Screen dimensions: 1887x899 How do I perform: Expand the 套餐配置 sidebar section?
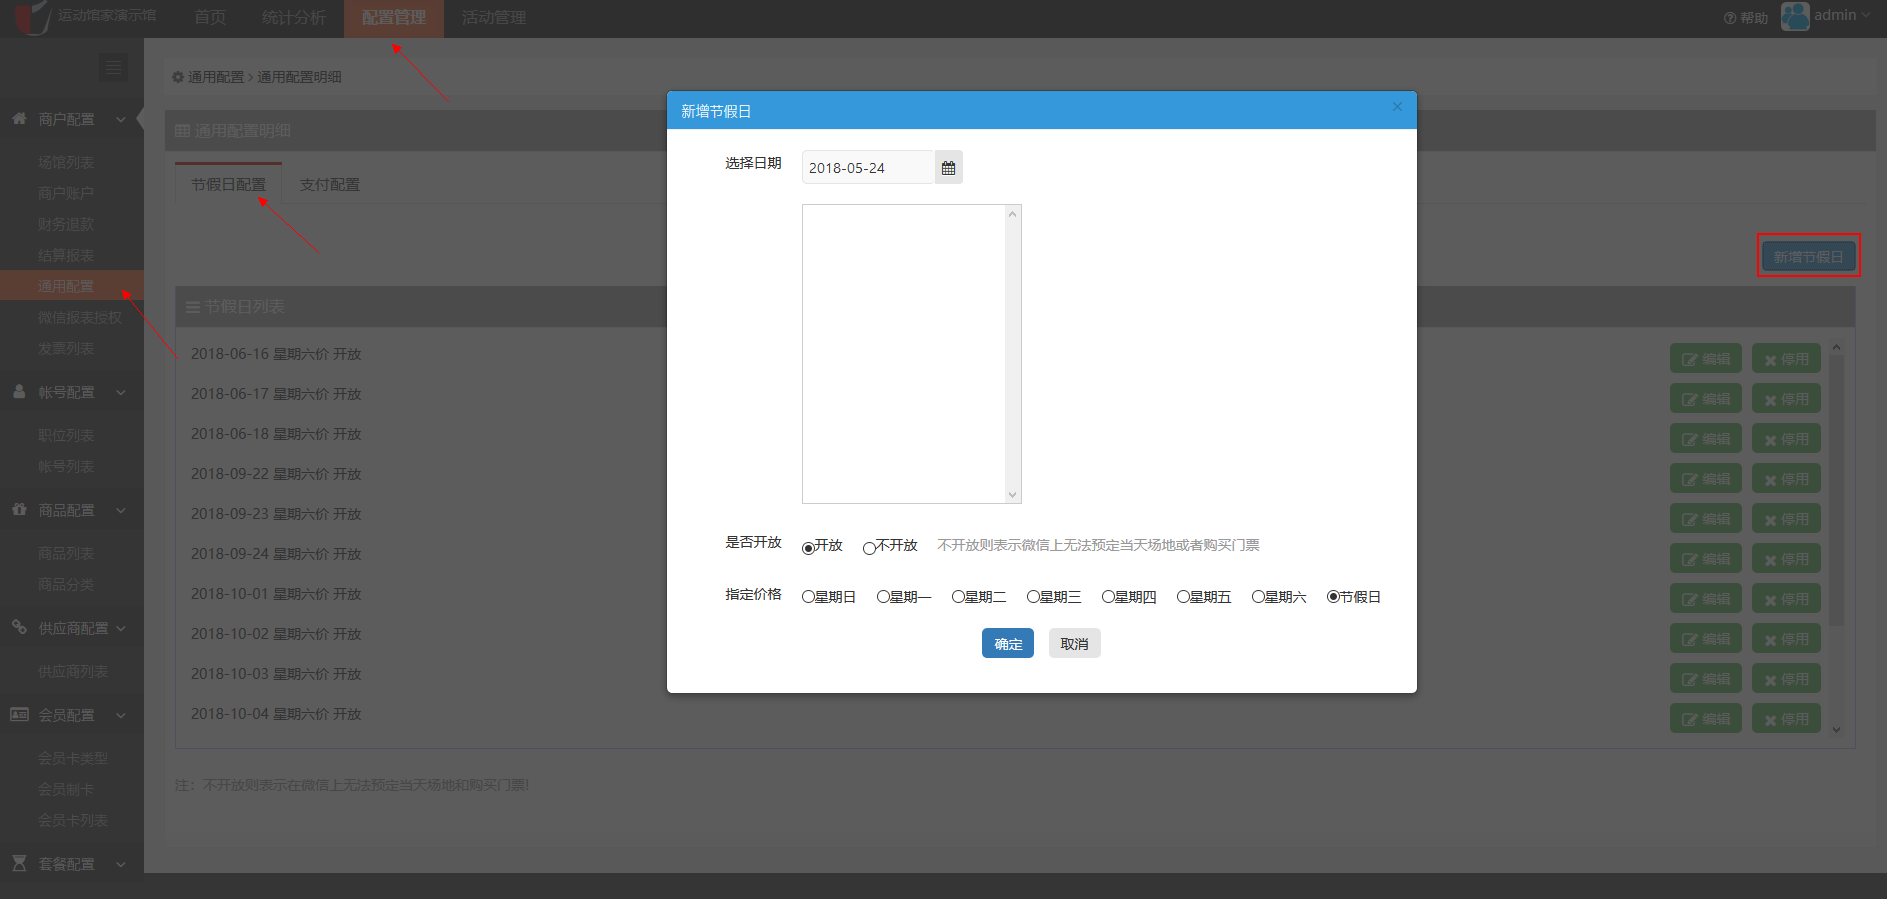pos(121,864)
